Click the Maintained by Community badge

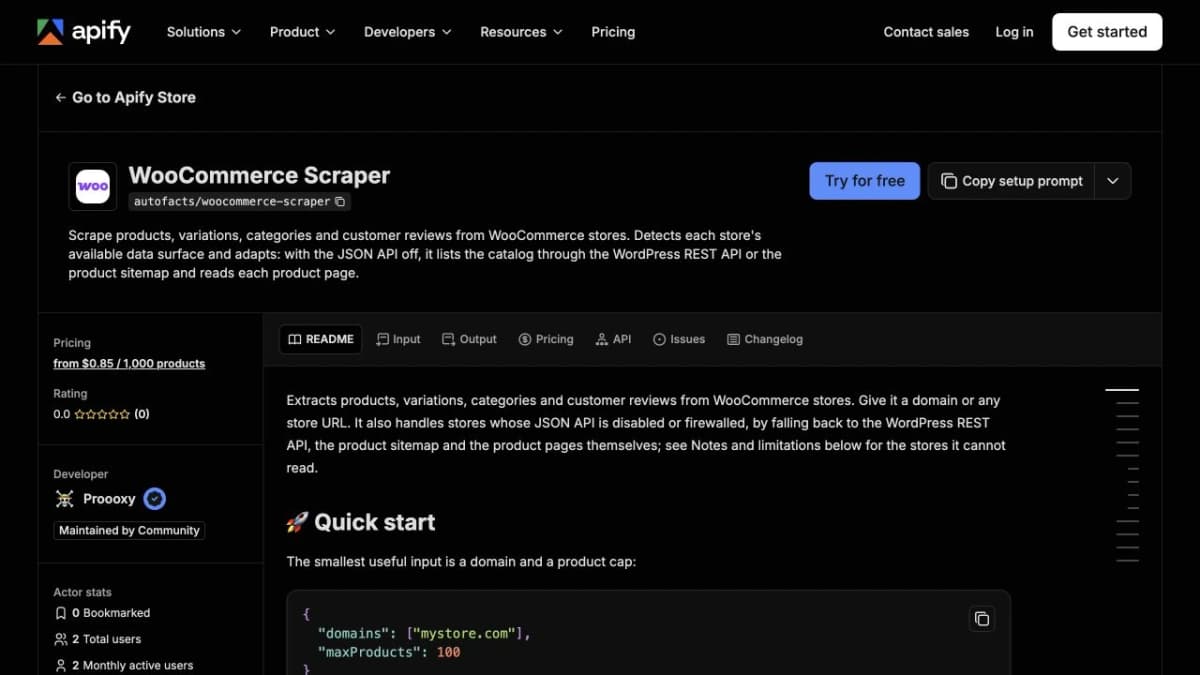point(129,530)
